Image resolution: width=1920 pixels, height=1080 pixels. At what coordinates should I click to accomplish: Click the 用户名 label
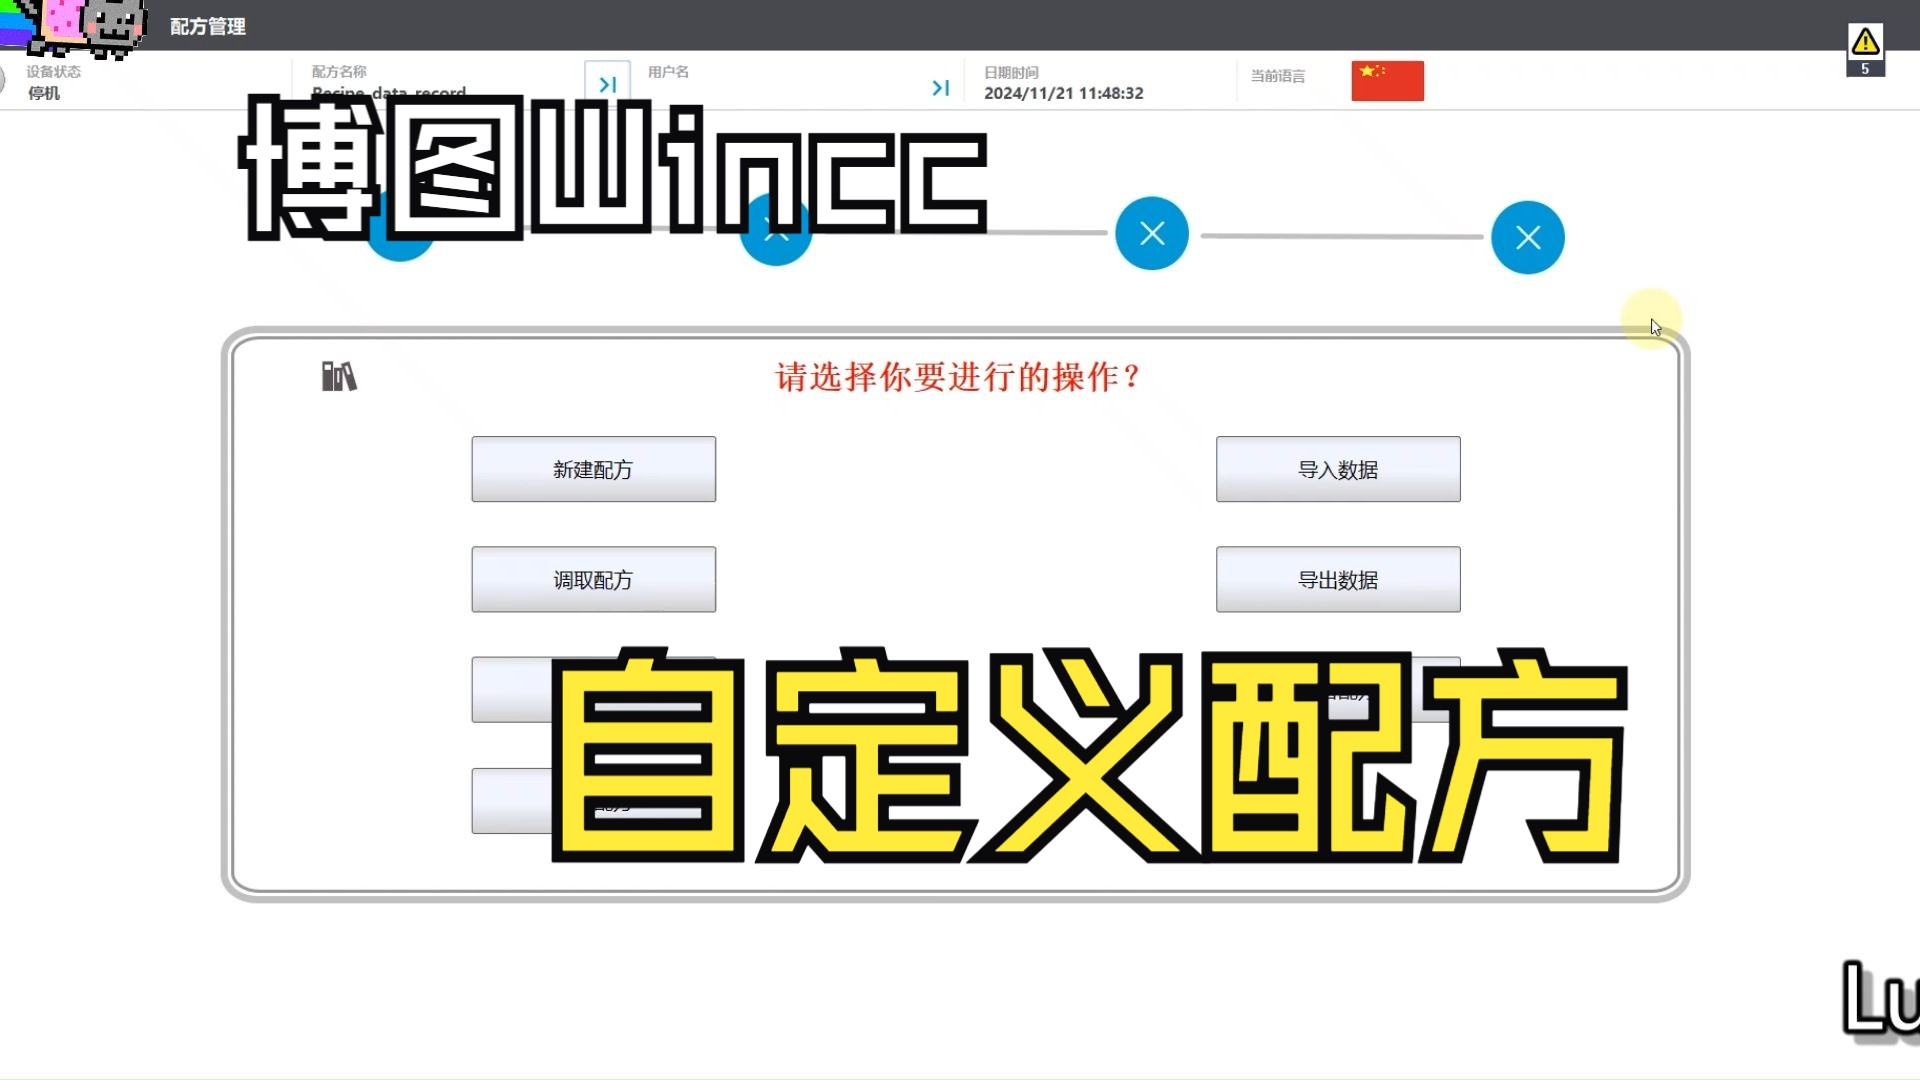coord(668,72)
